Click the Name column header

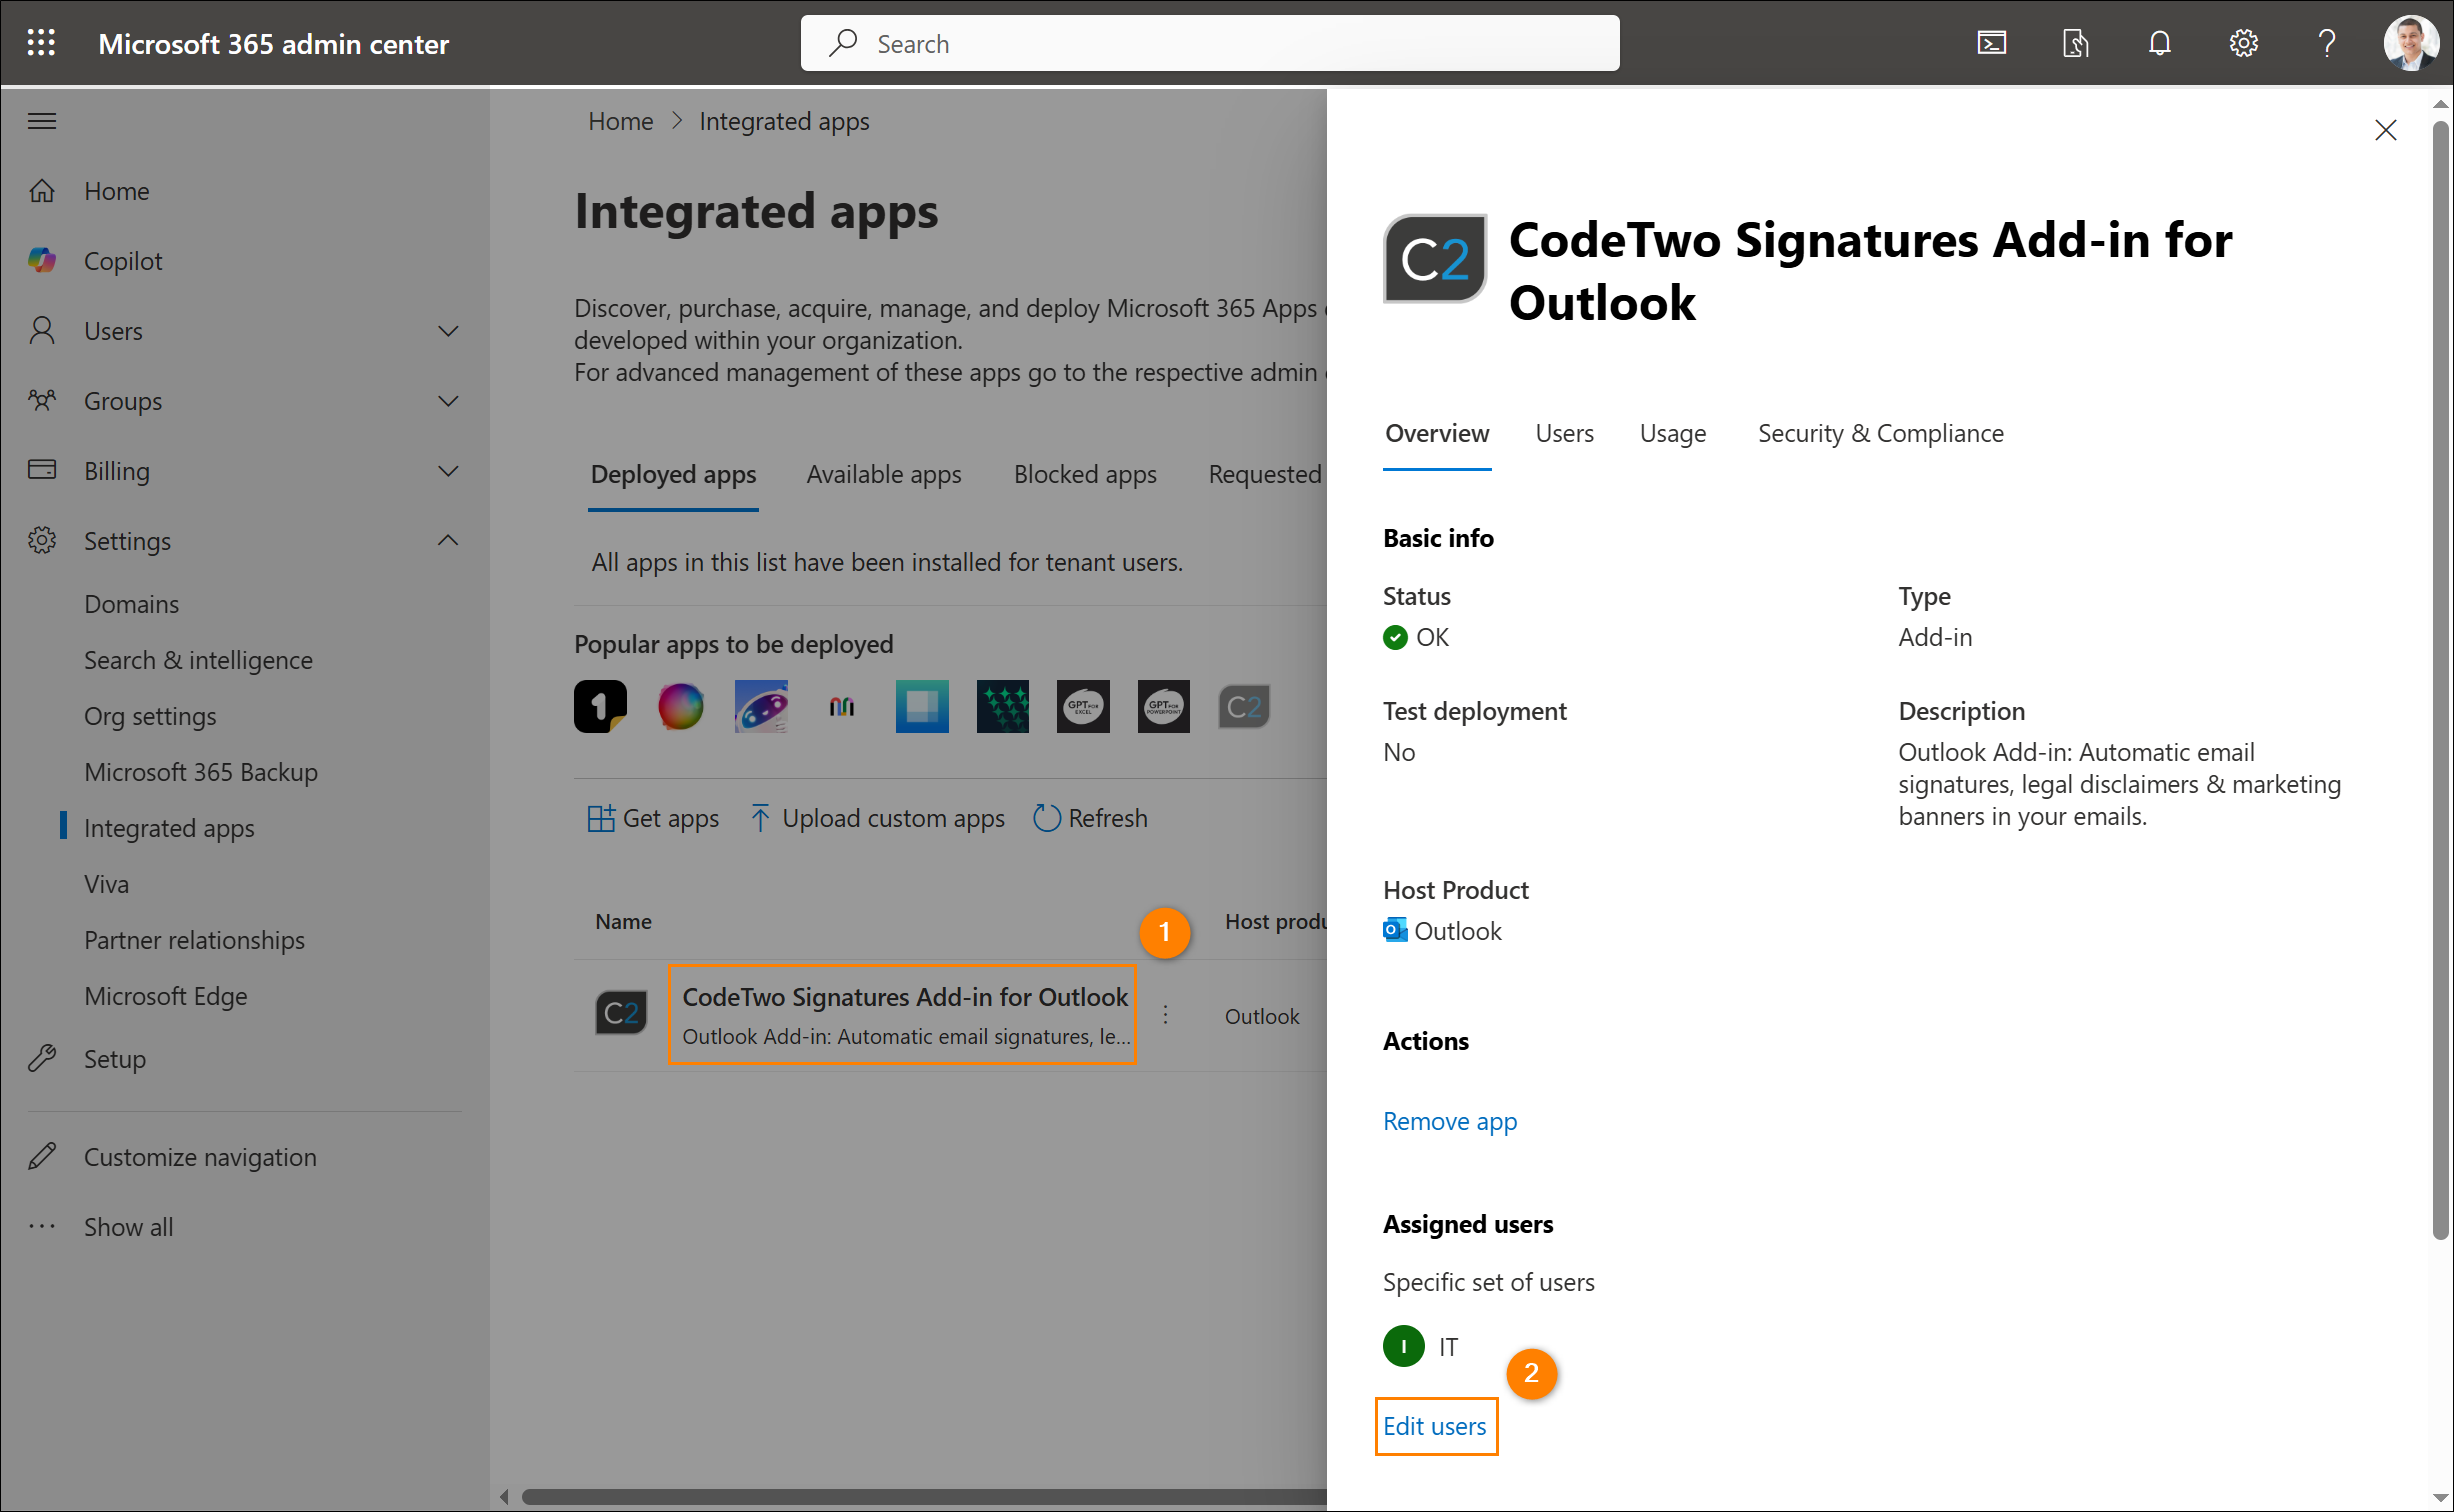(x=623, y=921)
